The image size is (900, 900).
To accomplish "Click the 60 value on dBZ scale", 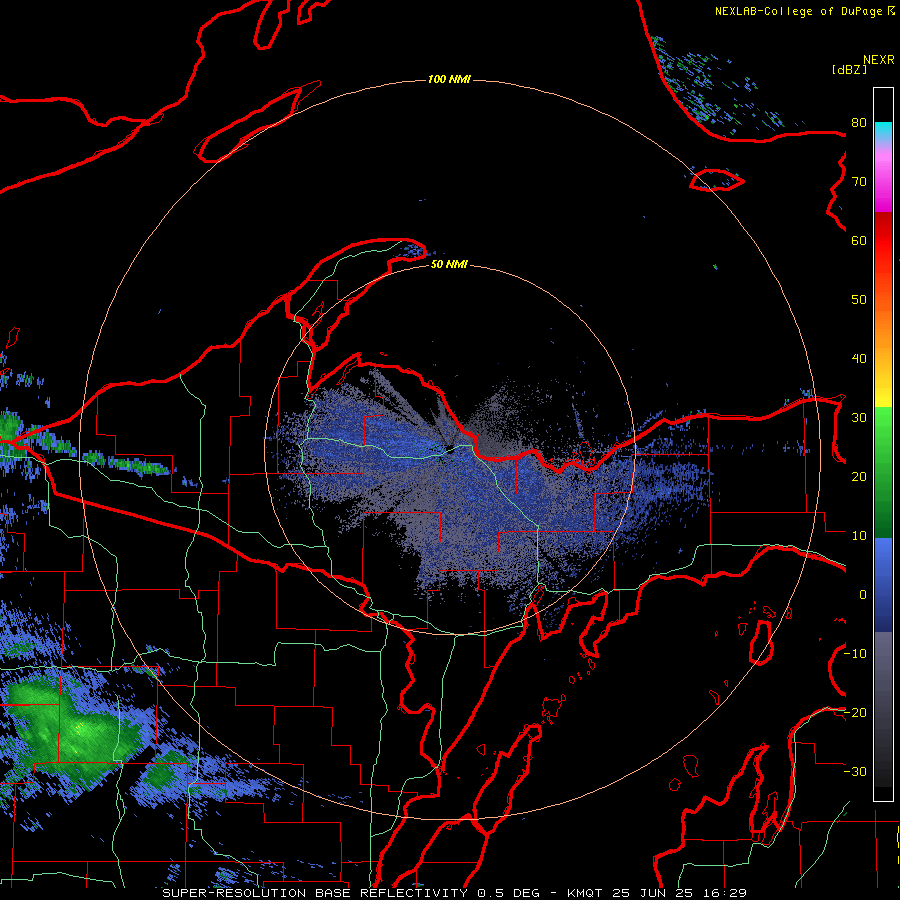I will click(859, 240).
